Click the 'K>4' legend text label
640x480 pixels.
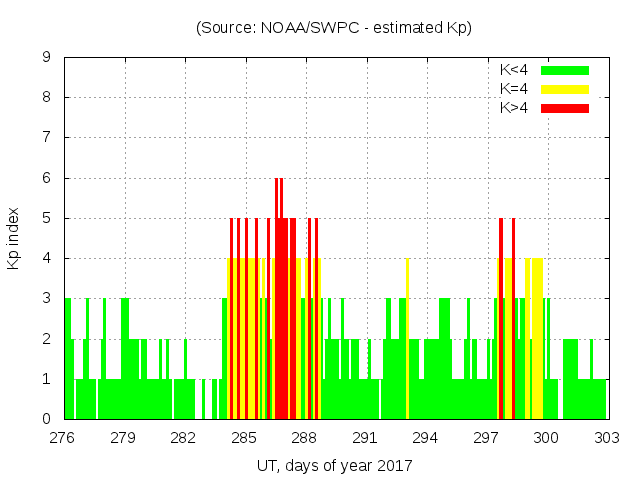514,107
